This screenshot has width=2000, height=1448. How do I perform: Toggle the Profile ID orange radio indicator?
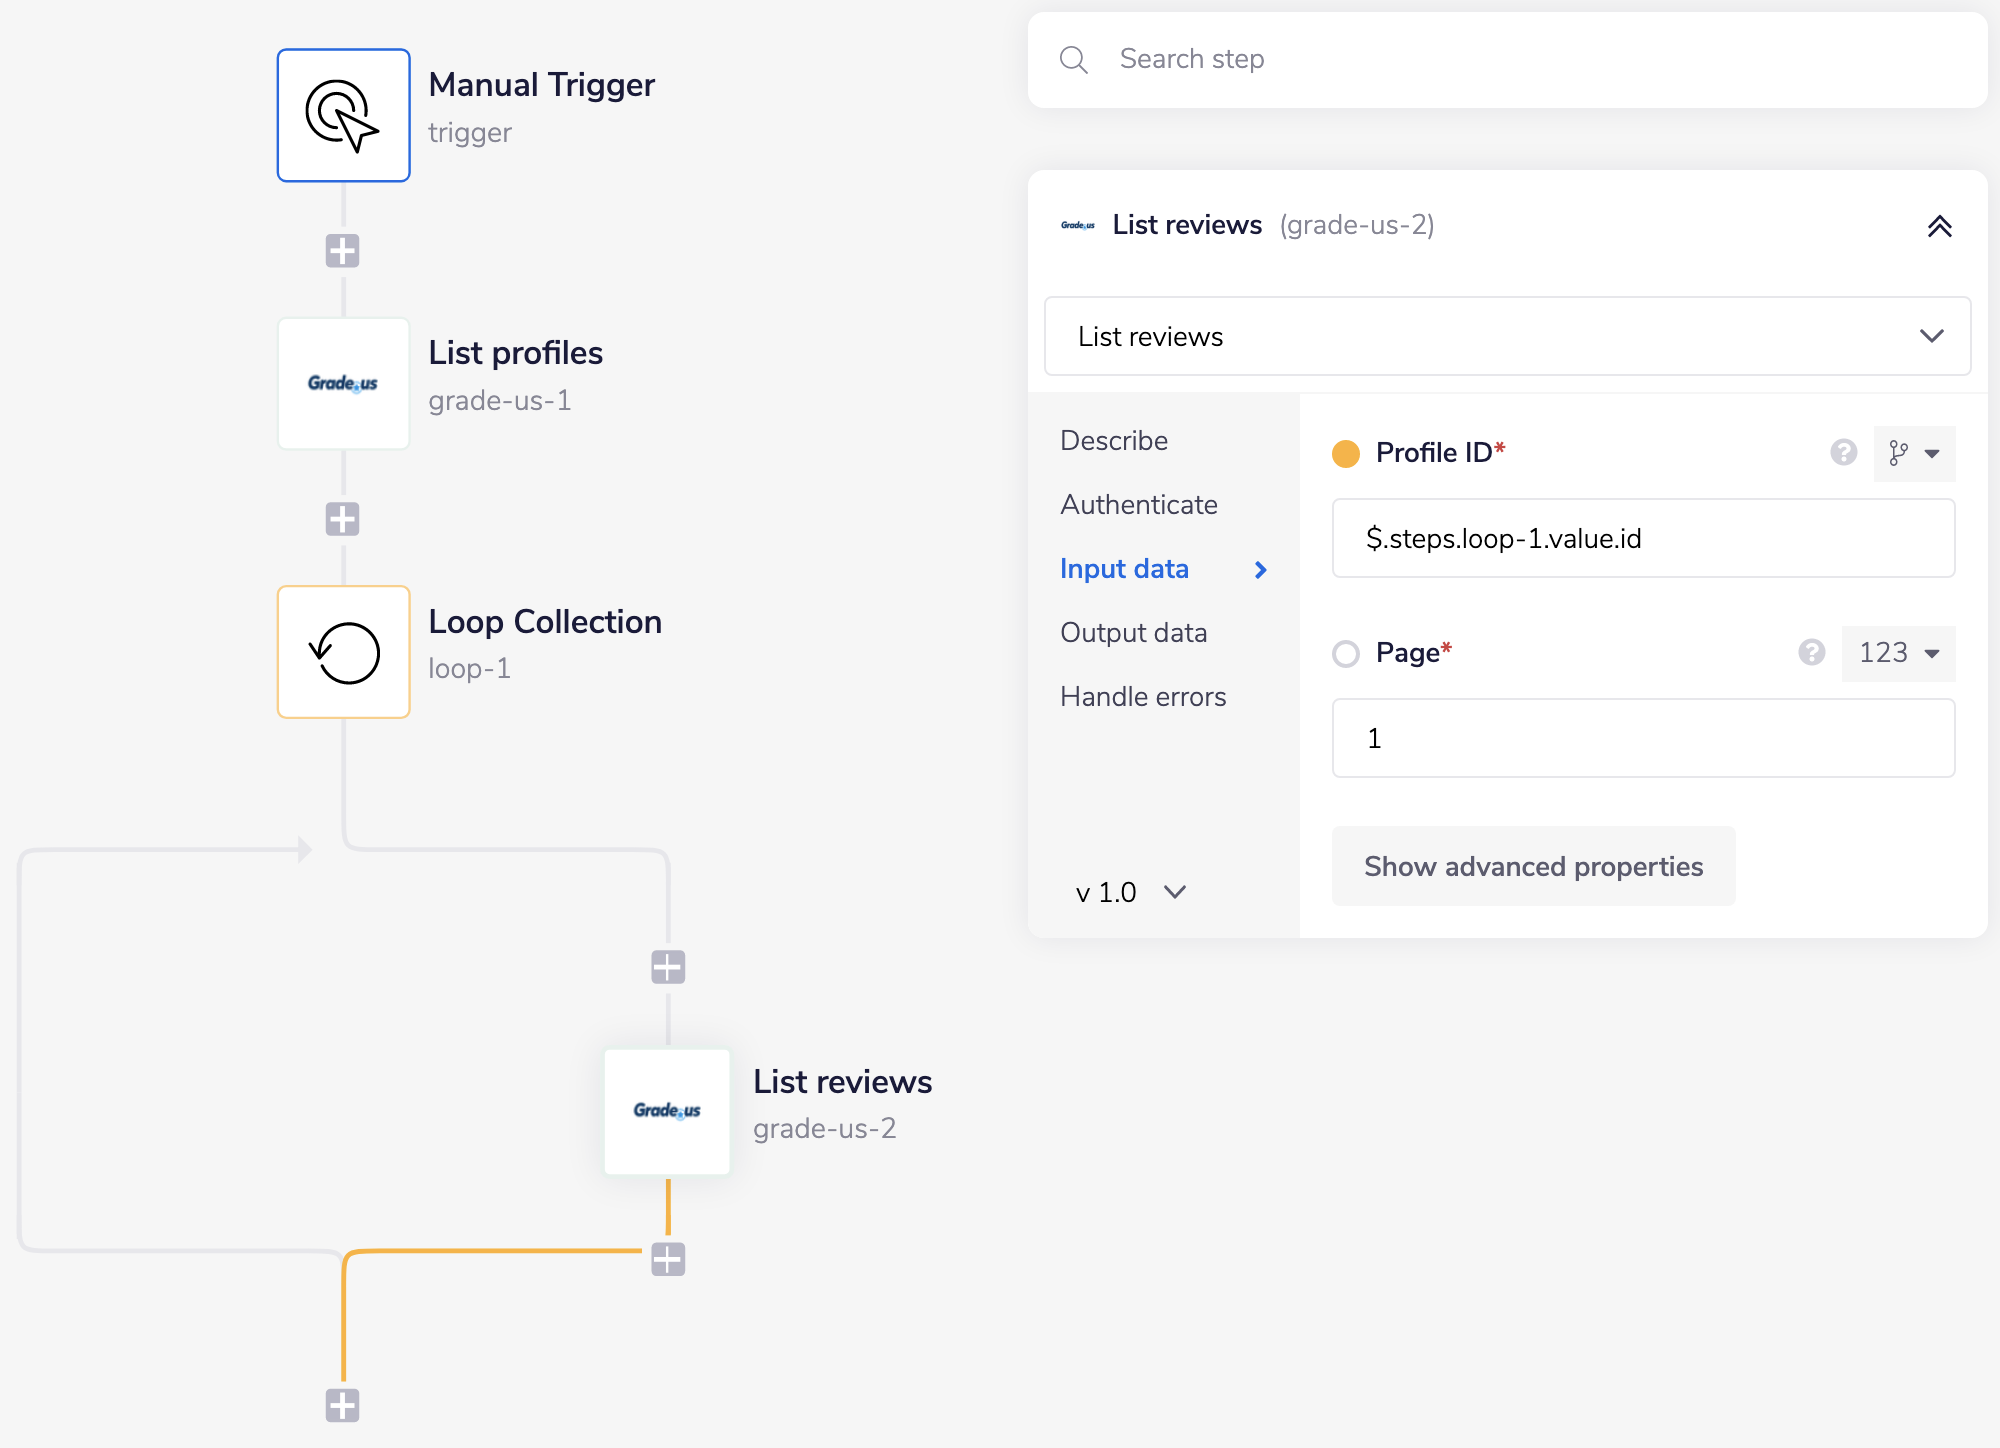coord(1346,454)
